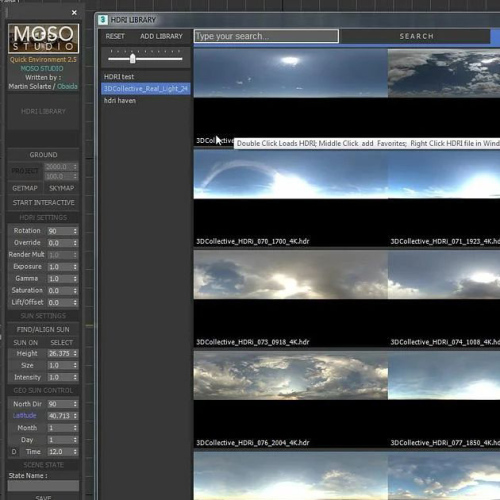The width and height of the screenshot is (500, 500).
Task: Click the Rotation value field
Action: click(59, 231)
